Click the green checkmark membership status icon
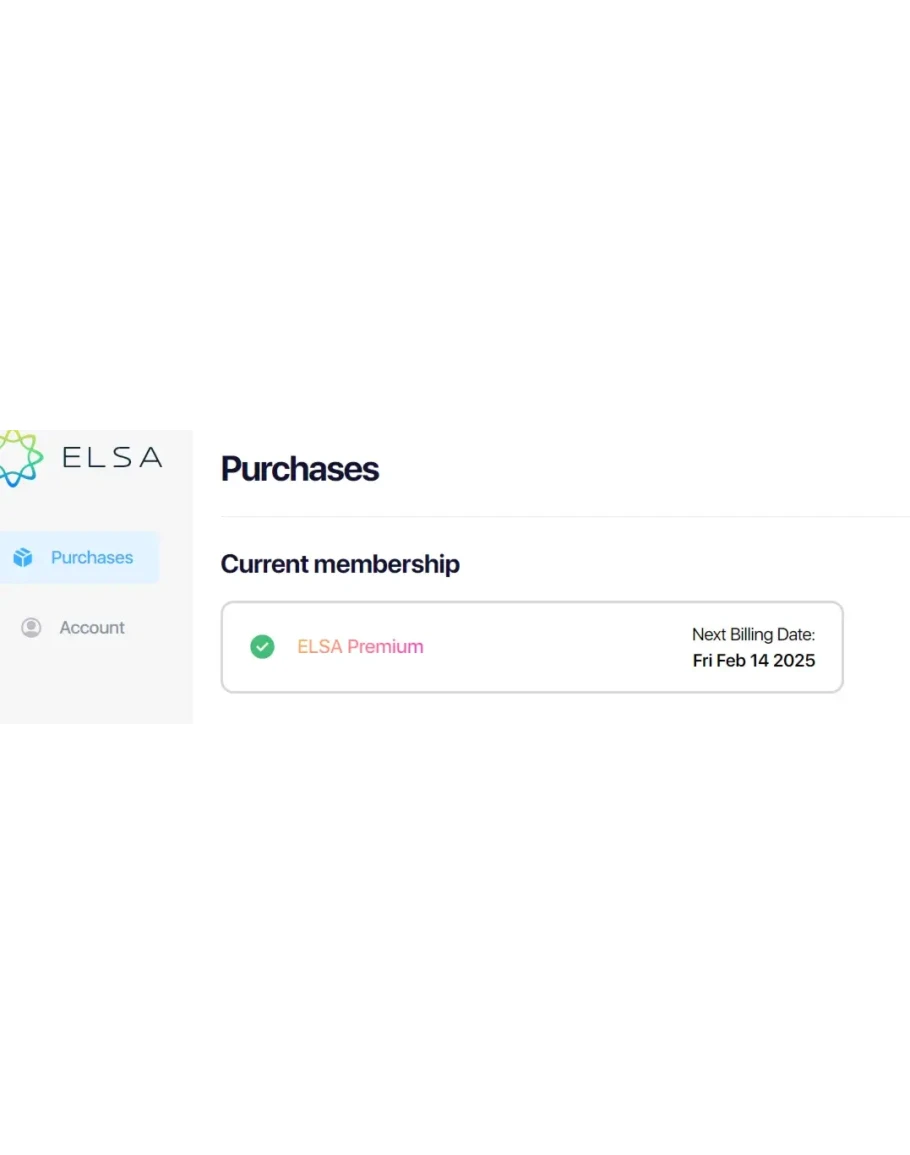Image resolution: width=910 pixels, height=1155 pixels. [262, 647]
